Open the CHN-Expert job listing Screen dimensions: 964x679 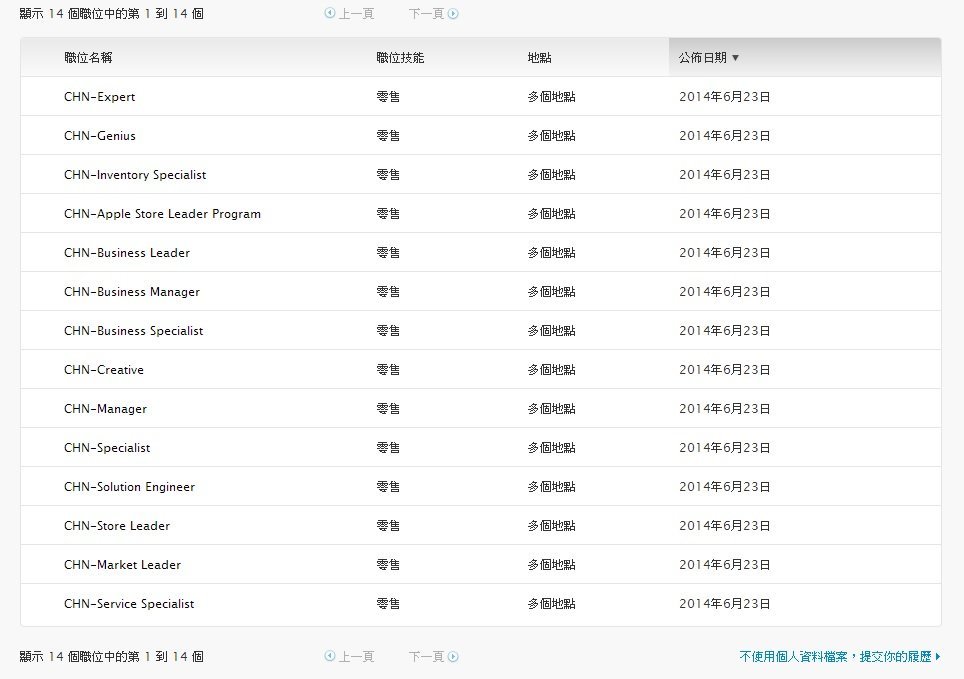point(99,97)
